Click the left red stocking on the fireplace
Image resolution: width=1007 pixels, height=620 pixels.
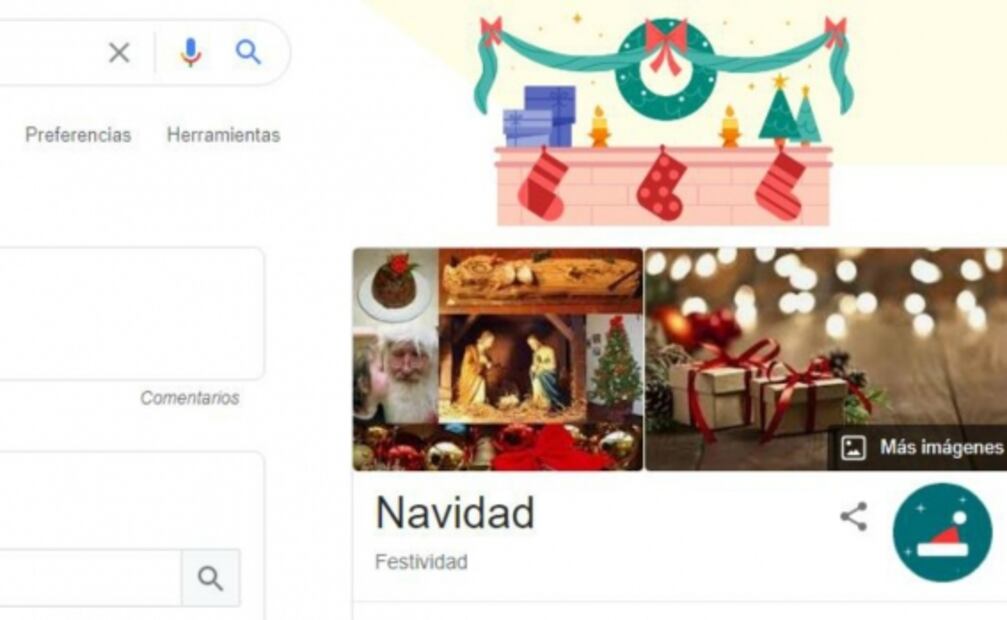coord(543,184)
